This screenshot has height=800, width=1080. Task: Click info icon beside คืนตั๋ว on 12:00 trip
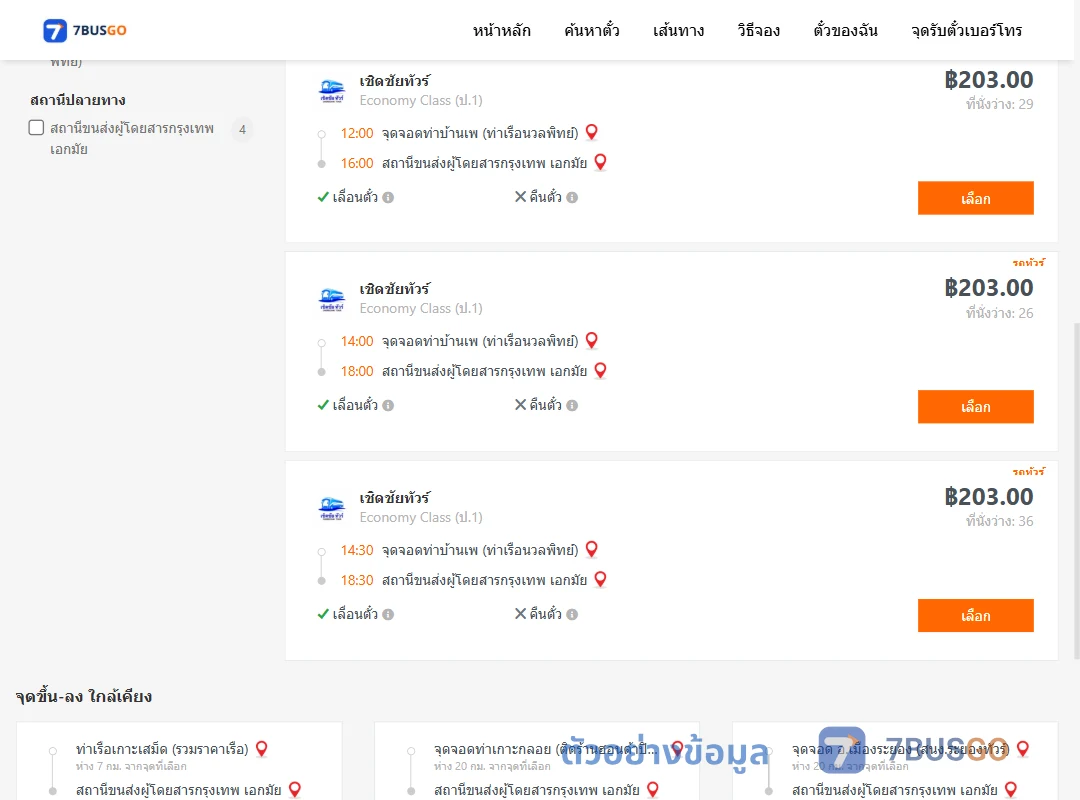click(572, 198)
